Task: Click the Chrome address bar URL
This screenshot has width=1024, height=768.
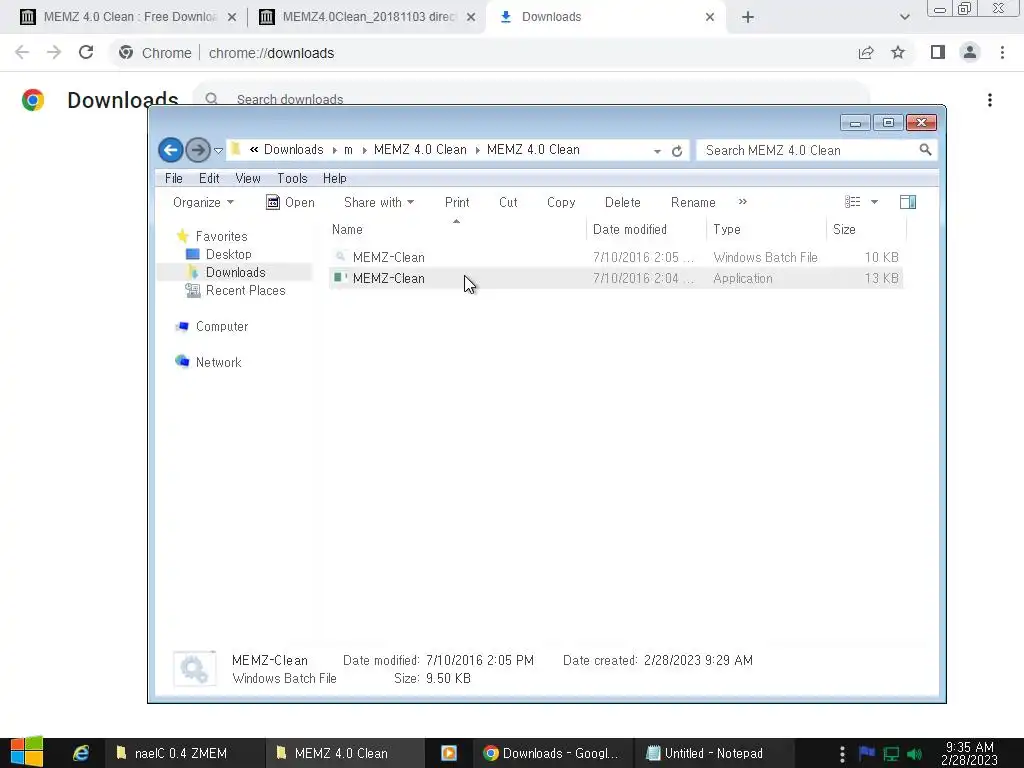Action: [271, 53]
